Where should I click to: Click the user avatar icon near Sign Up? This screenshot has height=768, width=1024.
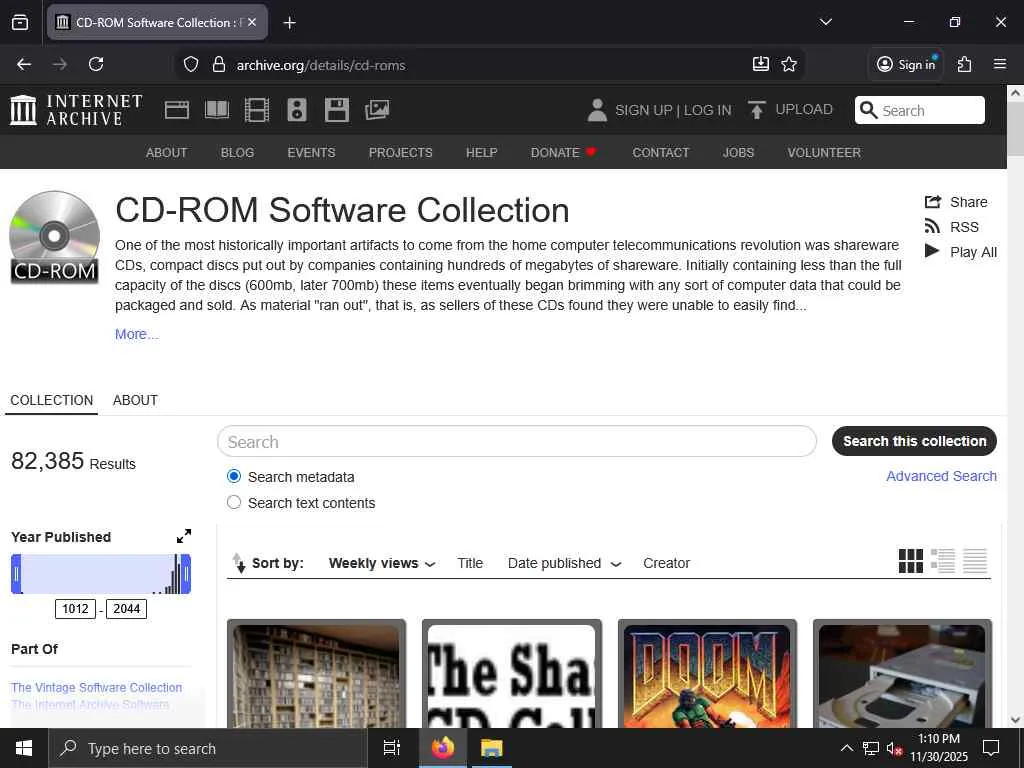(x=597, y=110)
